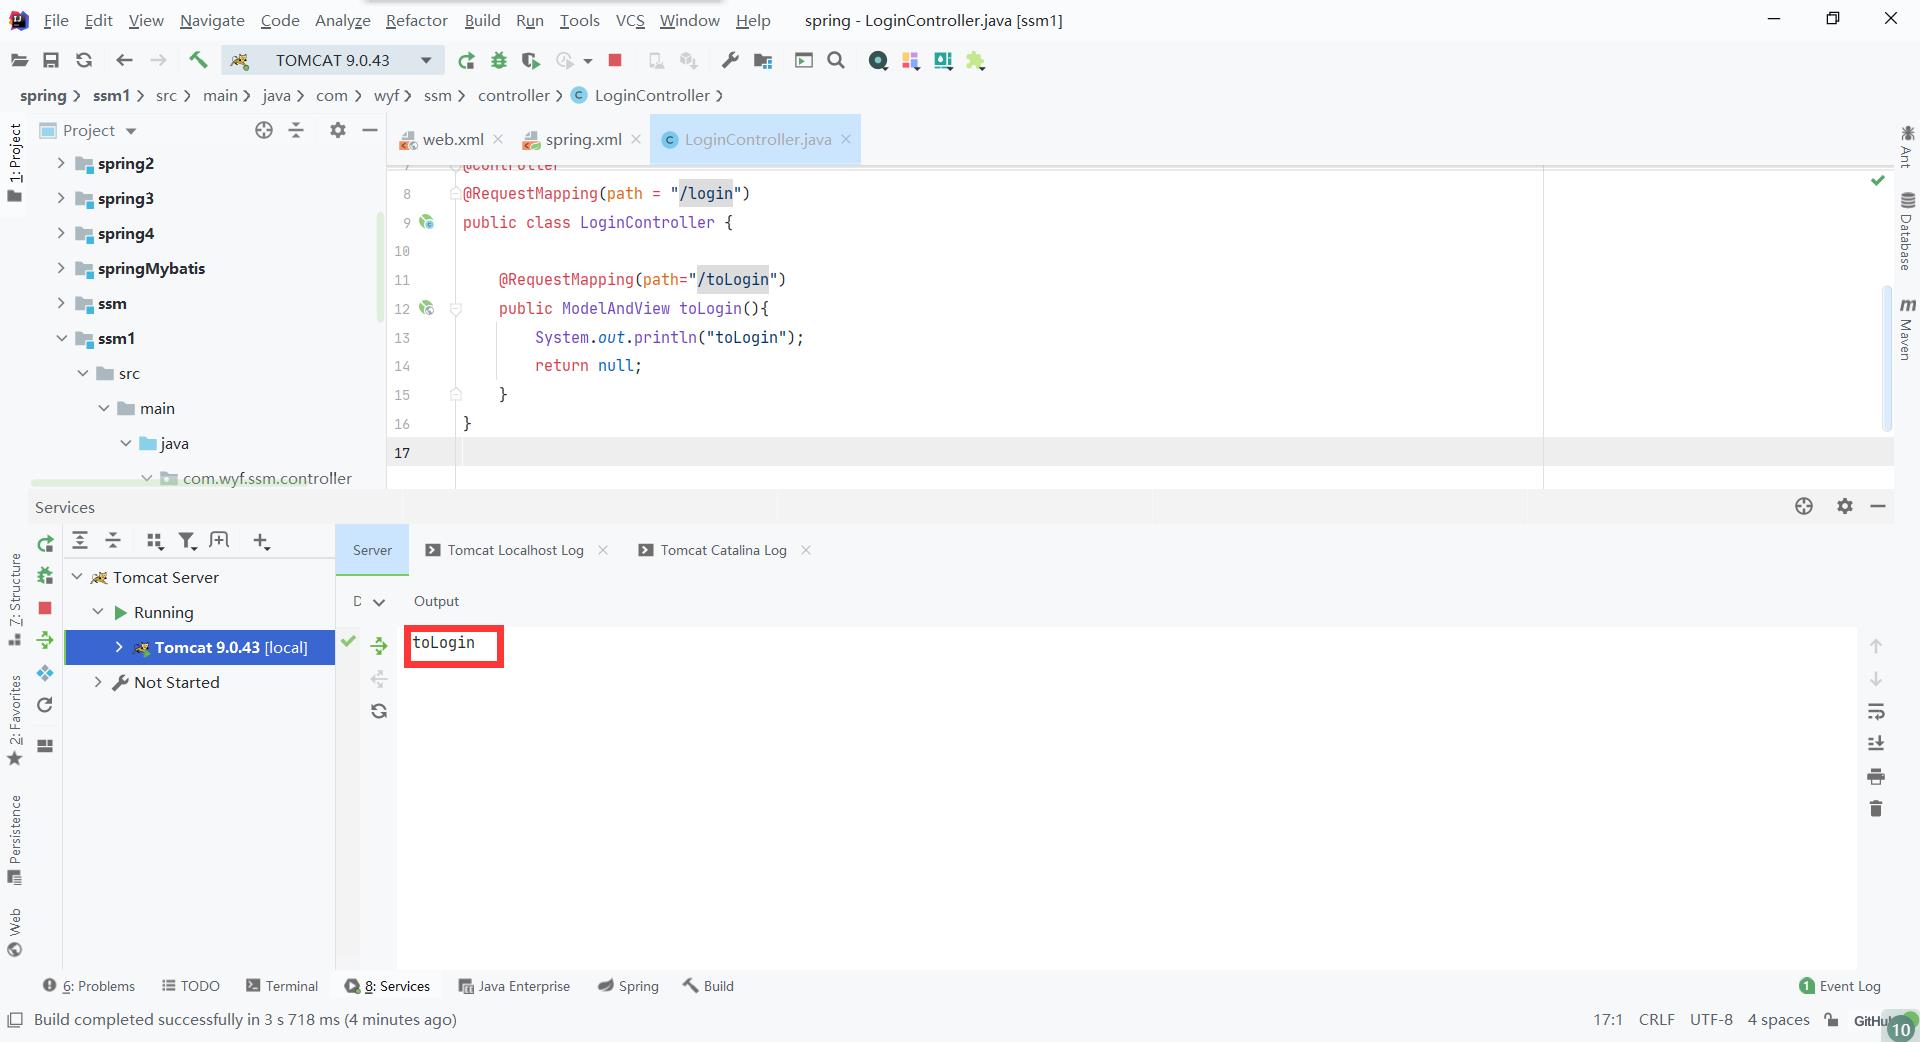Open the Refactor menu
Image resolution: width=1920 pixels, height=1042 pixels.
point(416,20)
